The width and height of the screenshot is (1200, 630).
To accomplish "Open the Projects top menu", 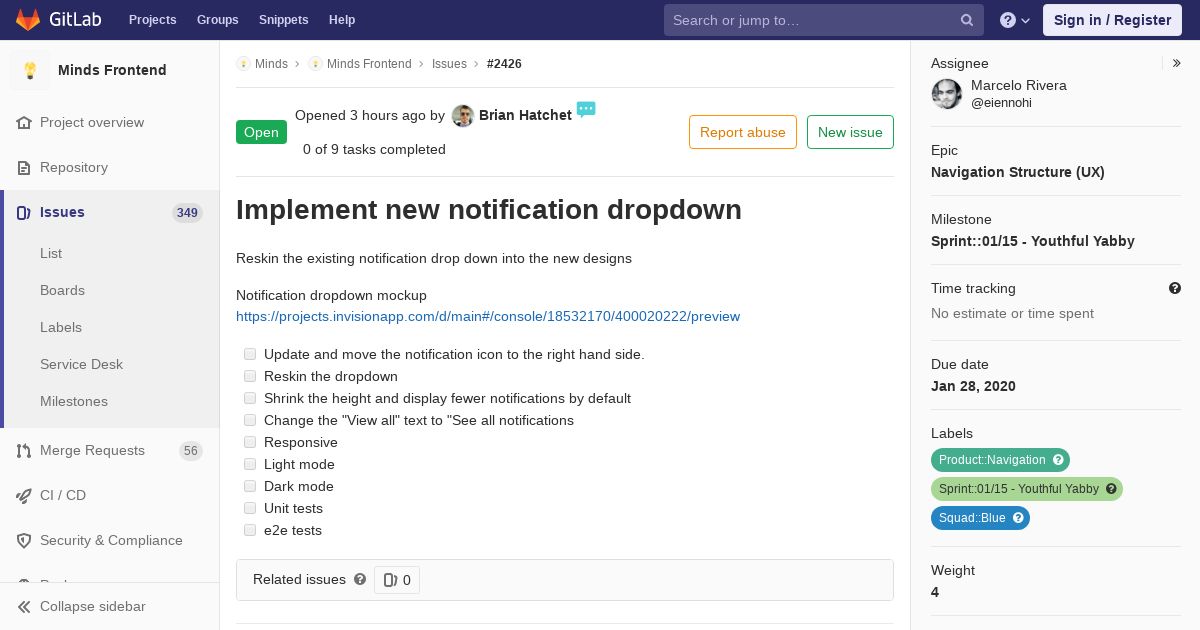I will point(152,20).
